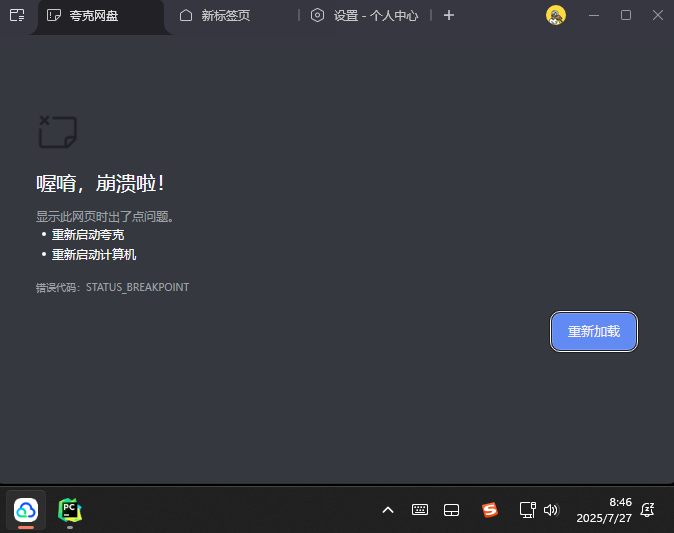
Task: Select the error code STATUS_BREAKPOINT text
Action: (137, 287)
